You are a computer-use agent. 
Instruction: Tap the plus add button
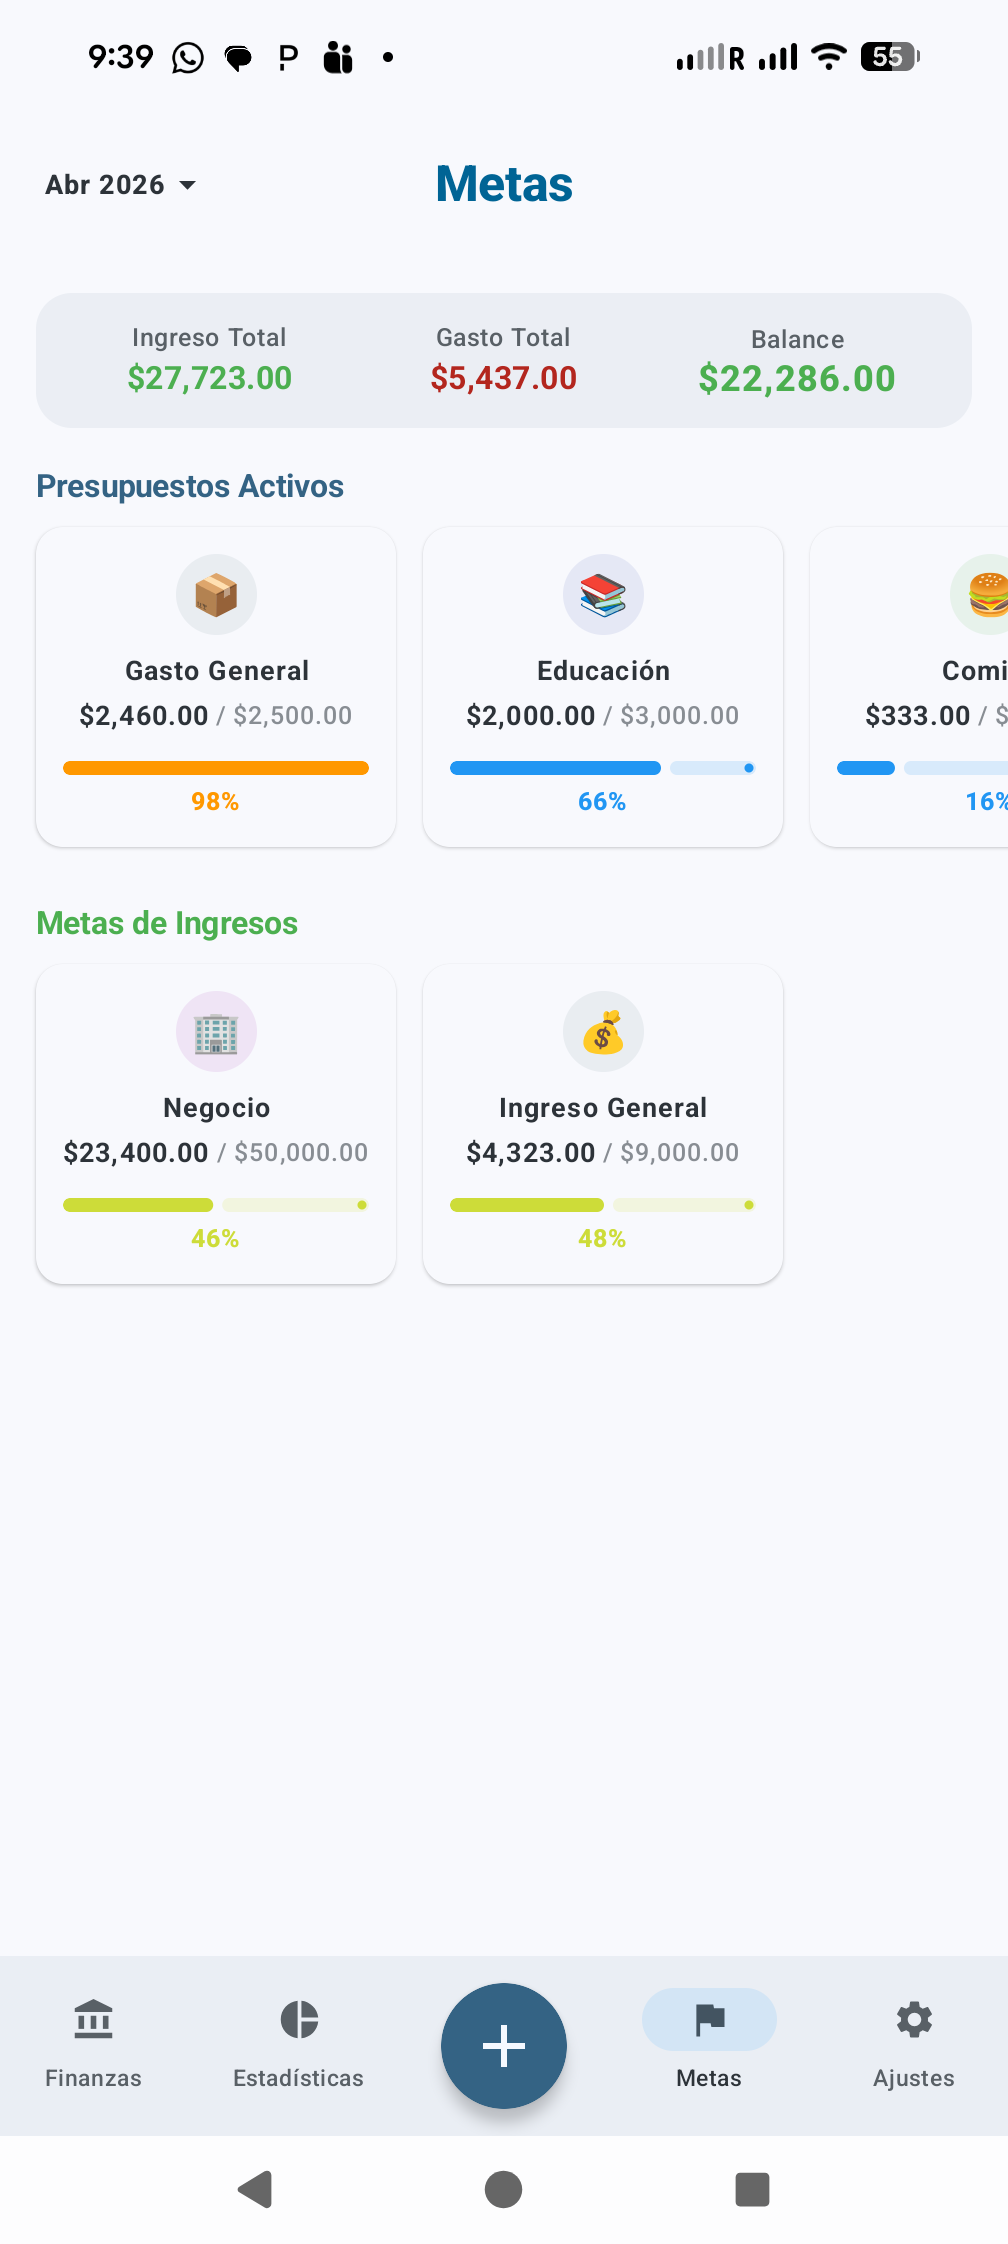pos(504,2046)
